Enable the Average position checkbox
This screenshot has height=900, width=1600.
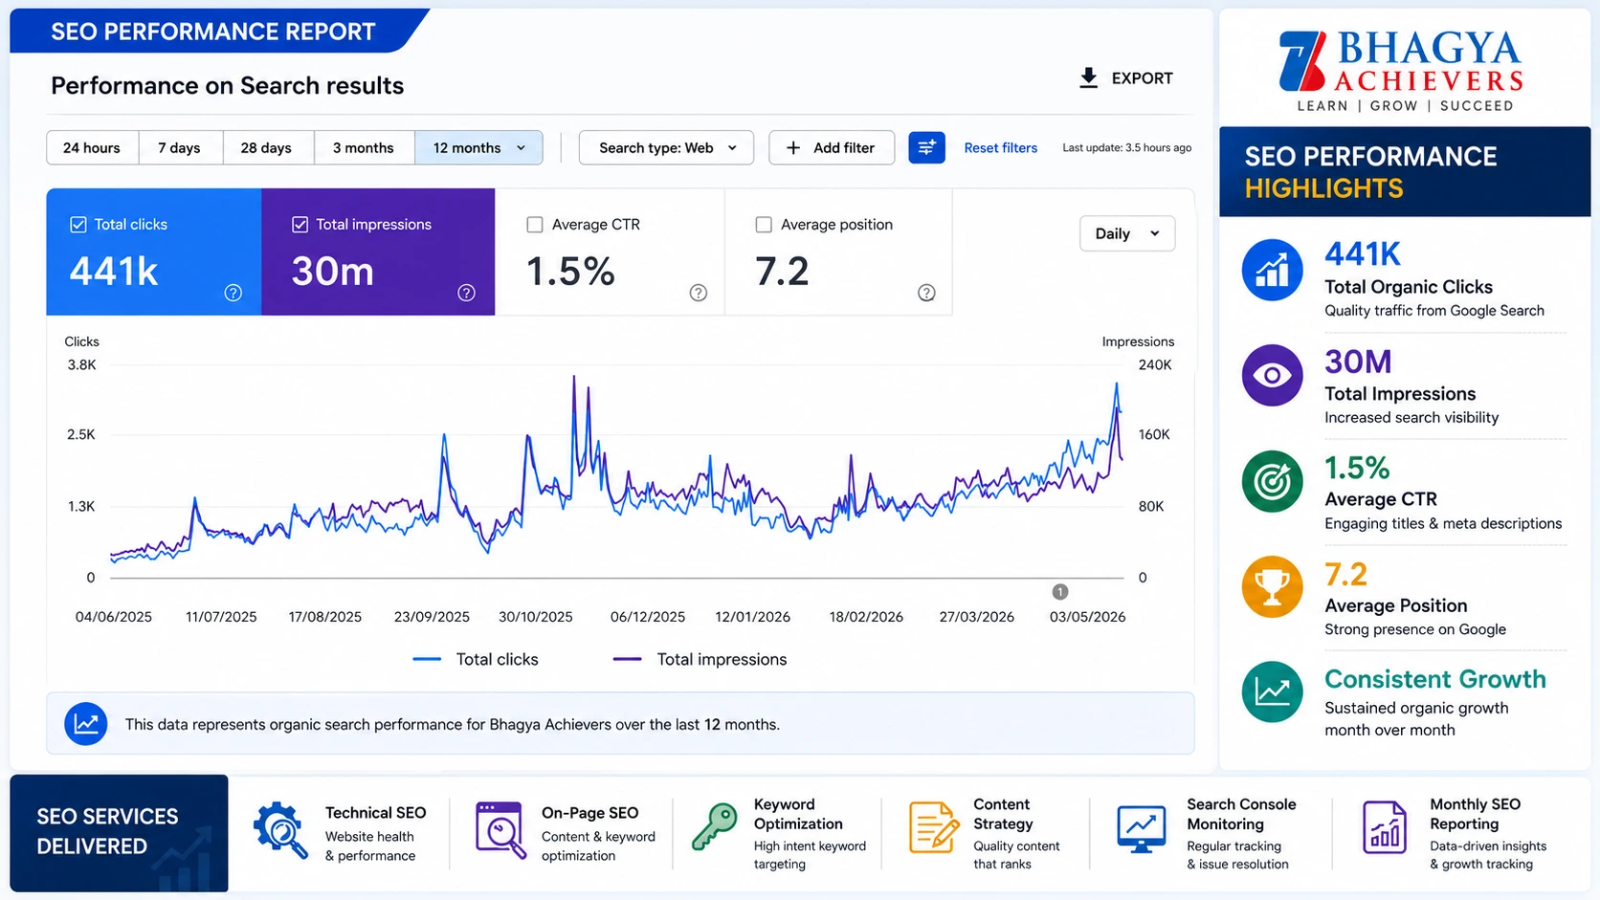[764, 225]
